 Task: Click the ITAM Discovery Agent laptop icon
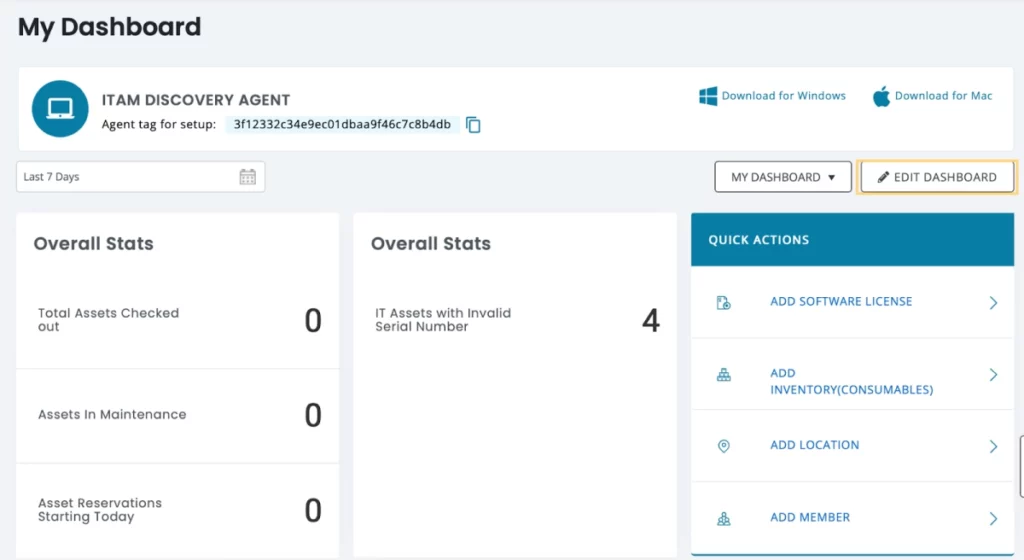tap(60, 109)
